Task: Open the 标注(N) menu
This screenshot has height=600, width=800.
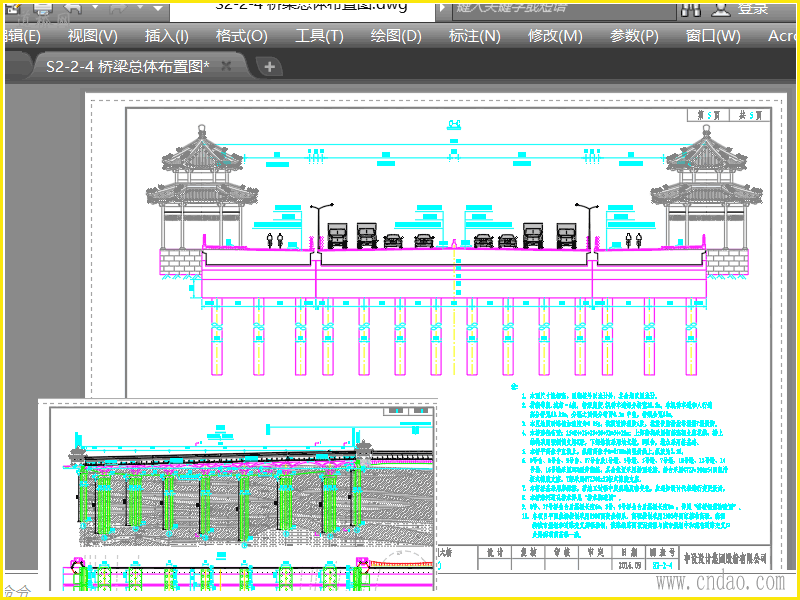Action: click(474, 36)
